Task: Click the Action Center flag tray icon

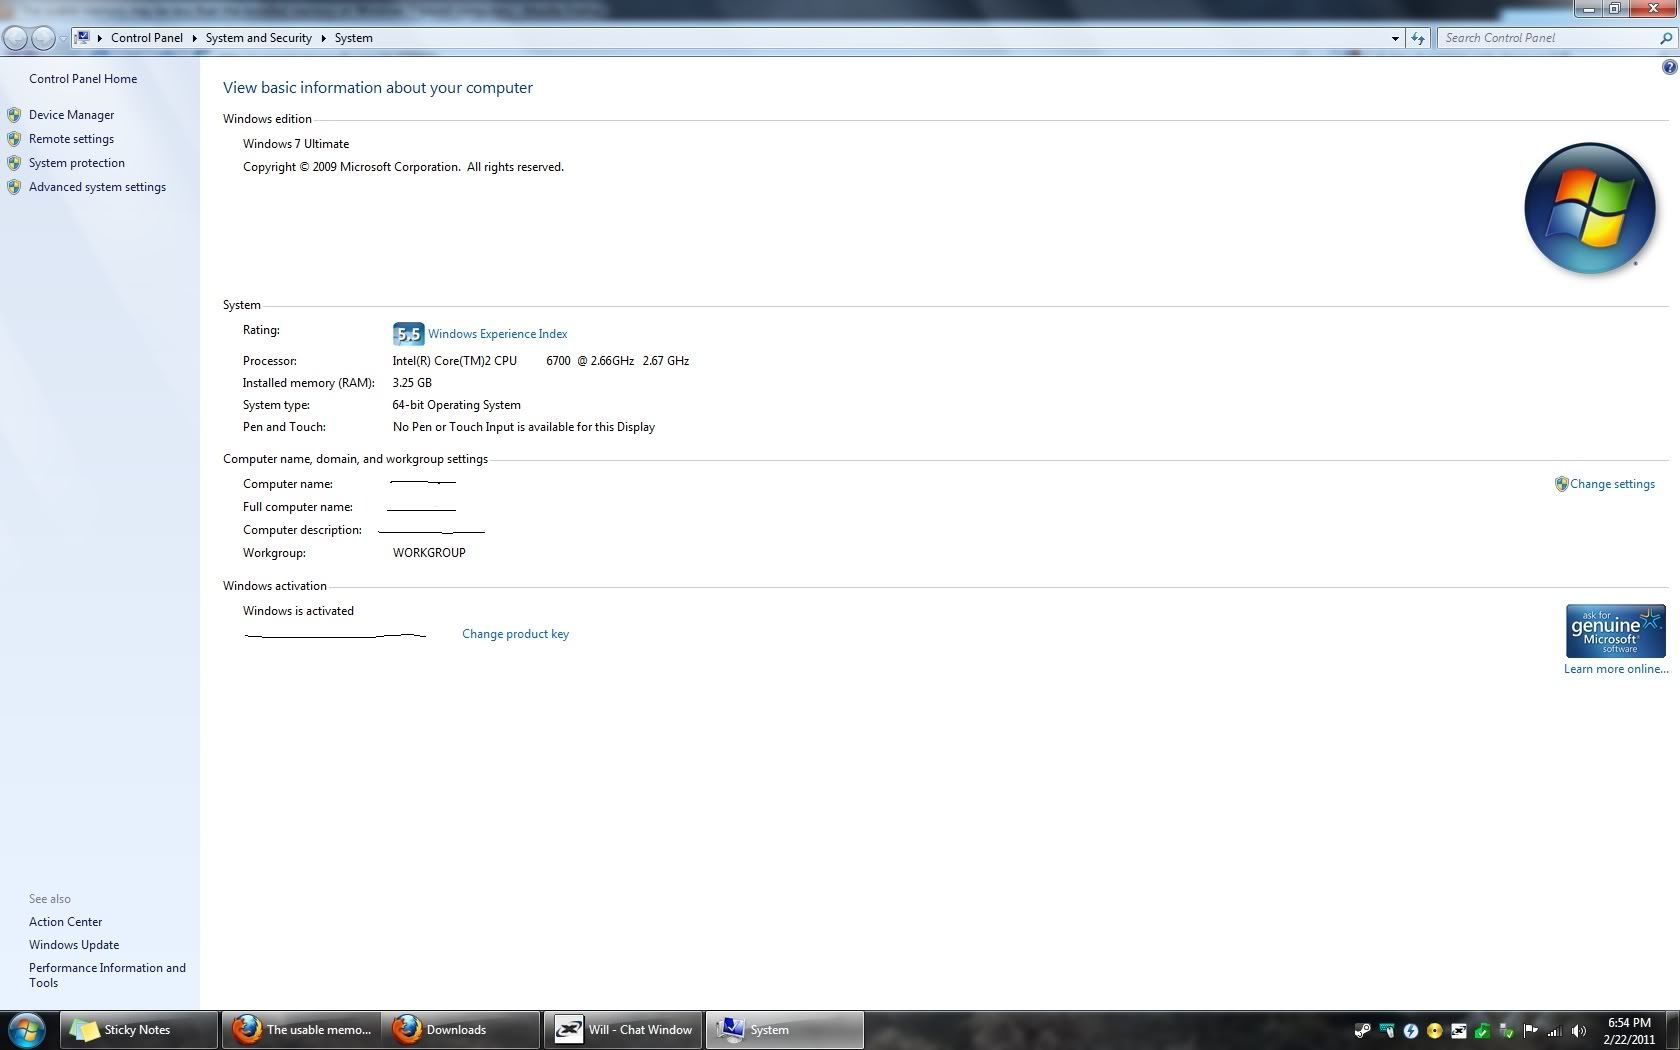Action: [1530, 1030]
